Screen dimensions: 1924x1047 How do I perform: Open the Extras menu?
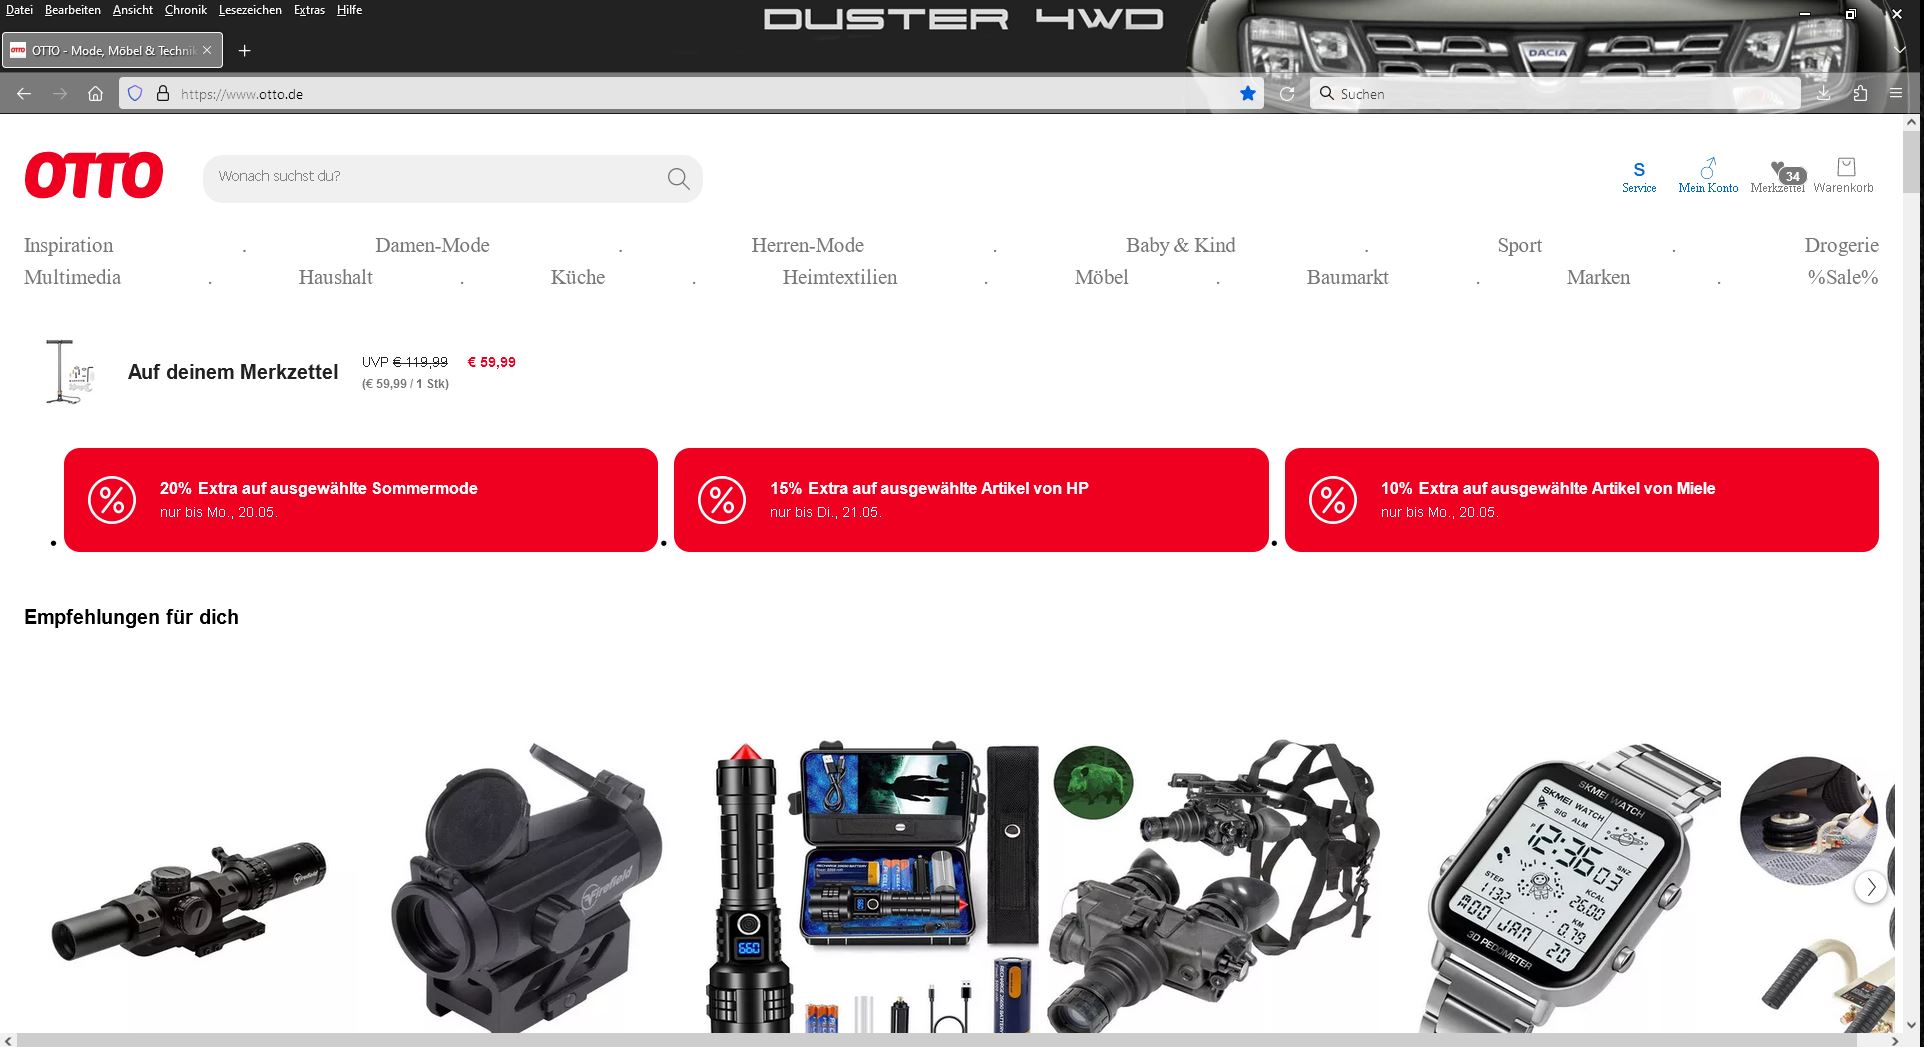(x=309, y=10)
